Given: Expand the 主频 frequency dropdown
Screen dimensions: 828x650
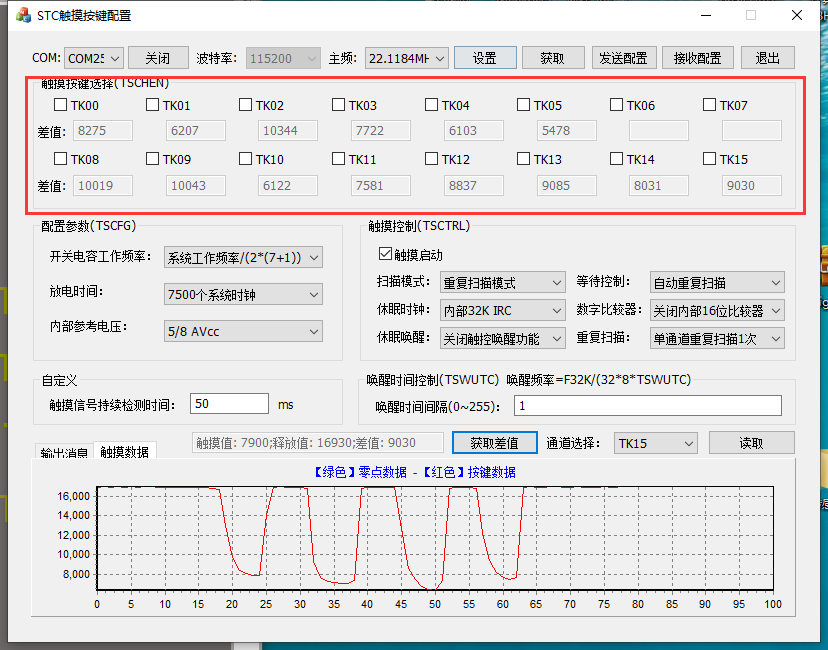Looking at the screenshot, I should (x=406, y=58).
